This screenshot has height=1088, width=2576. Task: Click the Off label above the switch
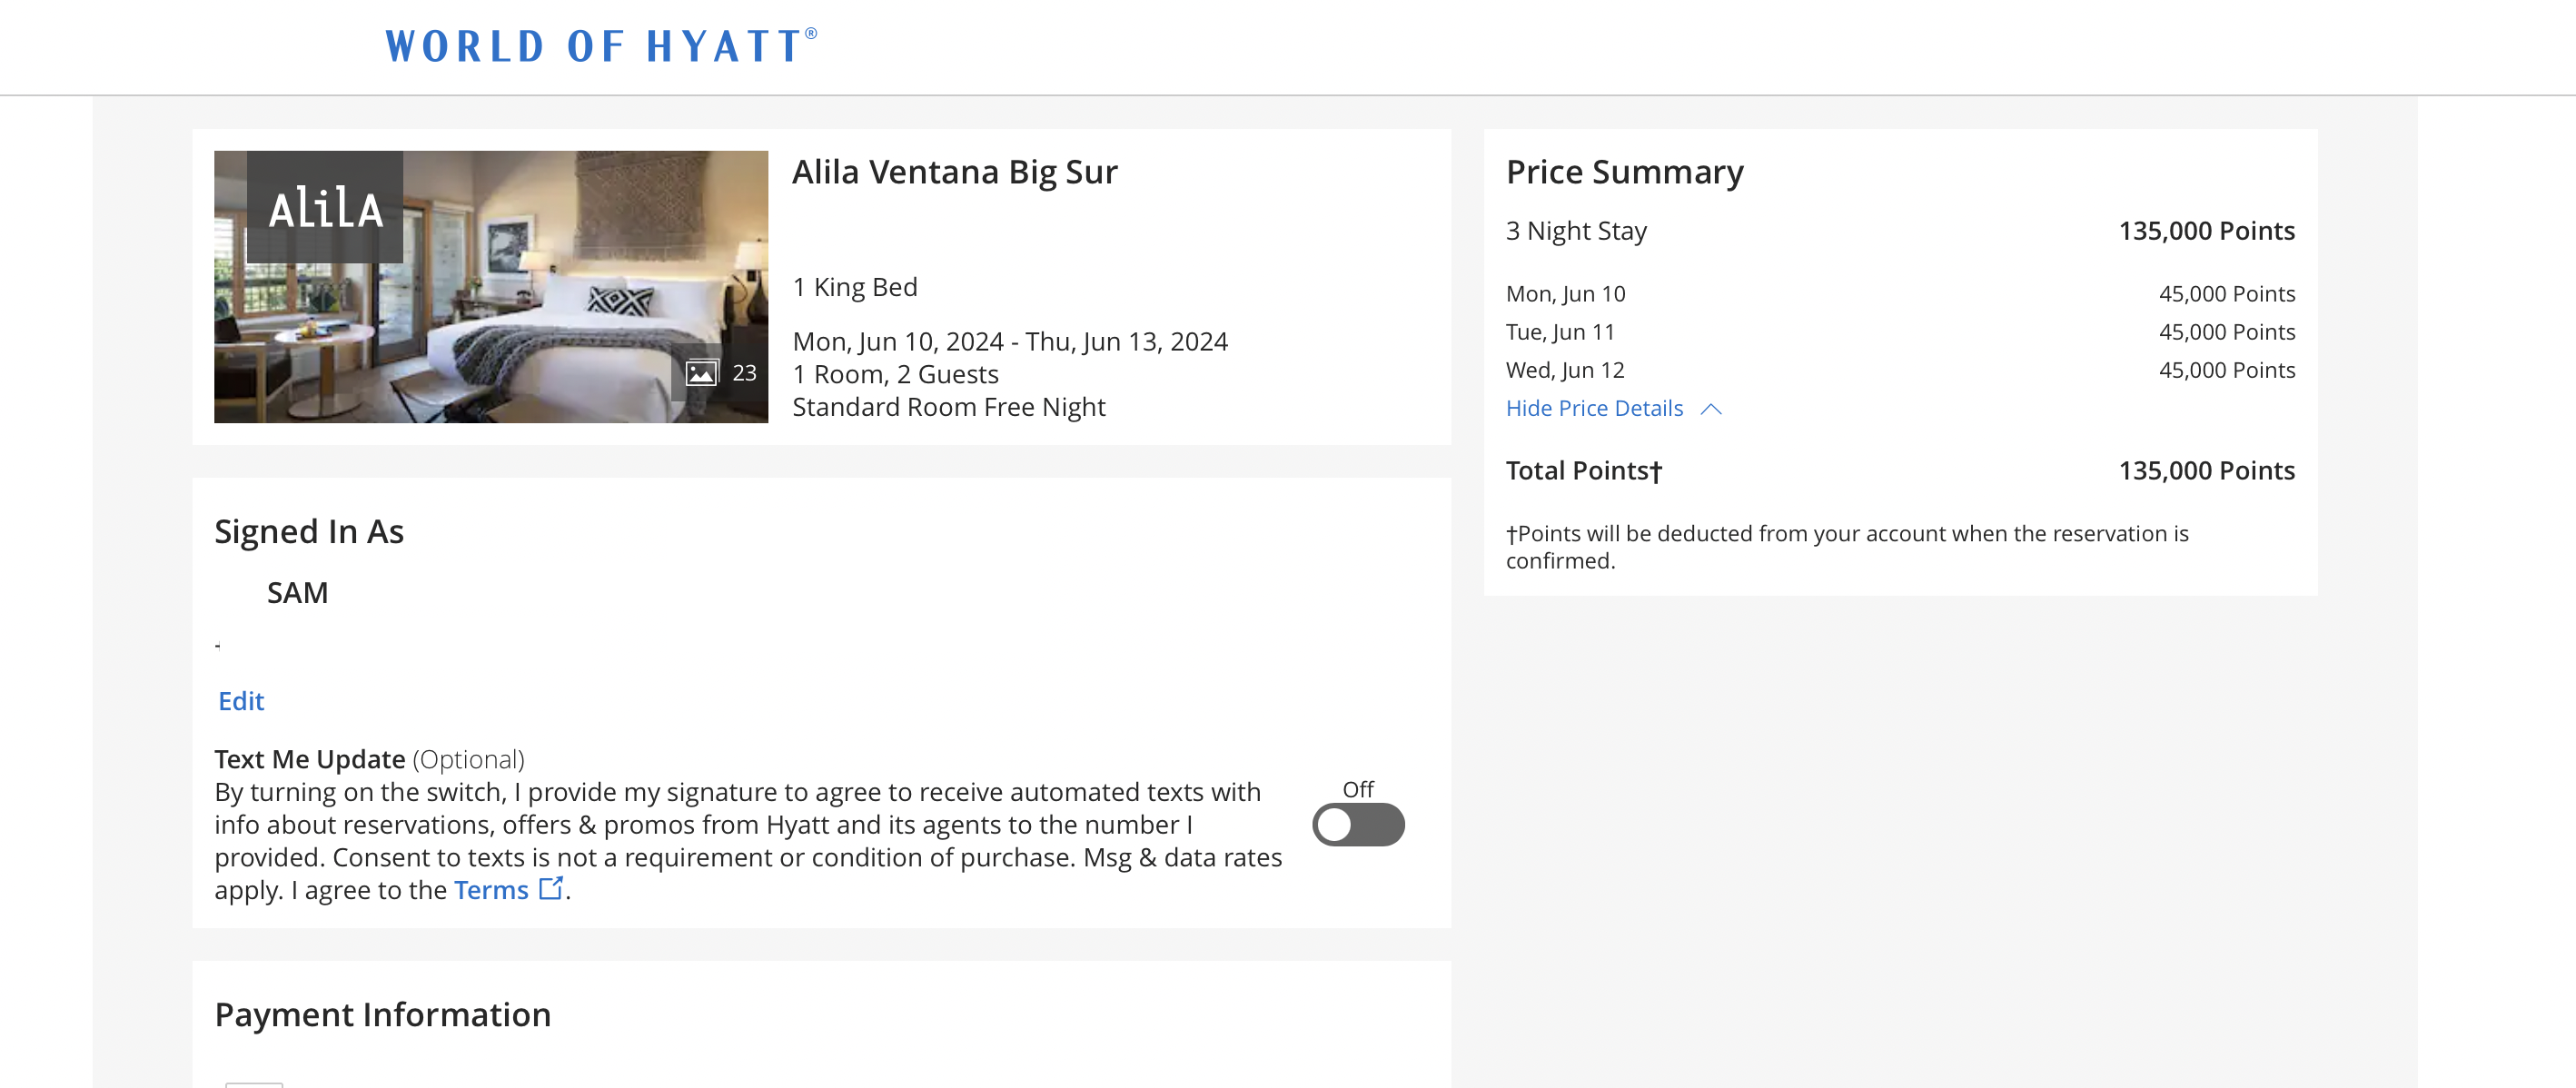1357,789
